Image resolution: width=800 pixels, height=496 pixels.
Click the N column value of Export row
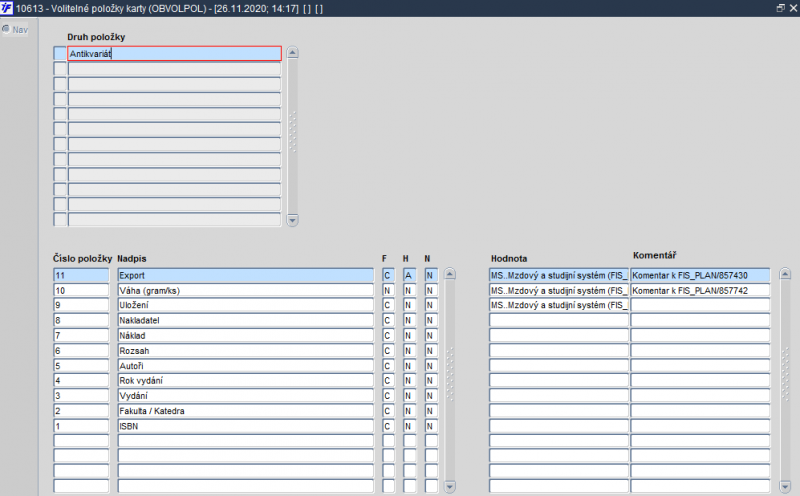(431, 275)
